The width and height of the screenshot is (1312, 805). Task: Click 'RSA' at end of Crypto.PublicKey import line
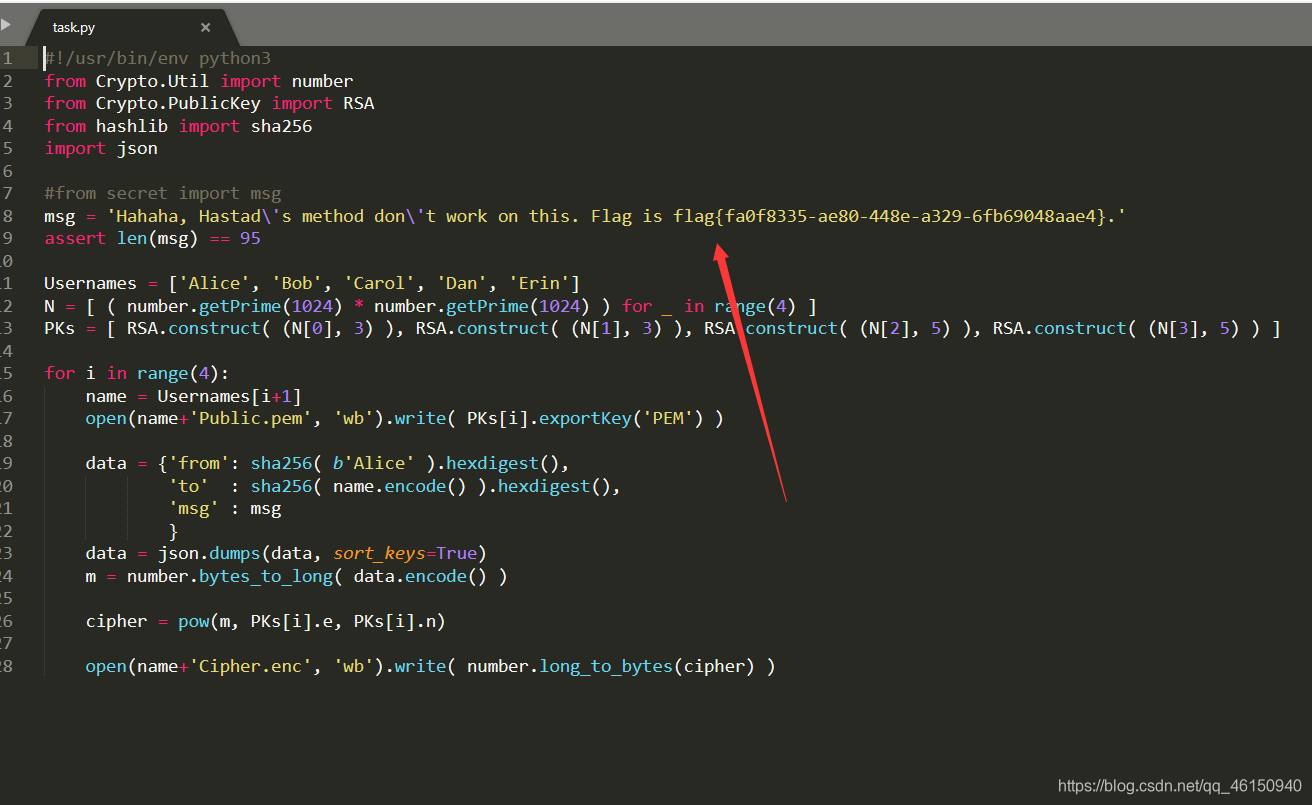point(358,103)
